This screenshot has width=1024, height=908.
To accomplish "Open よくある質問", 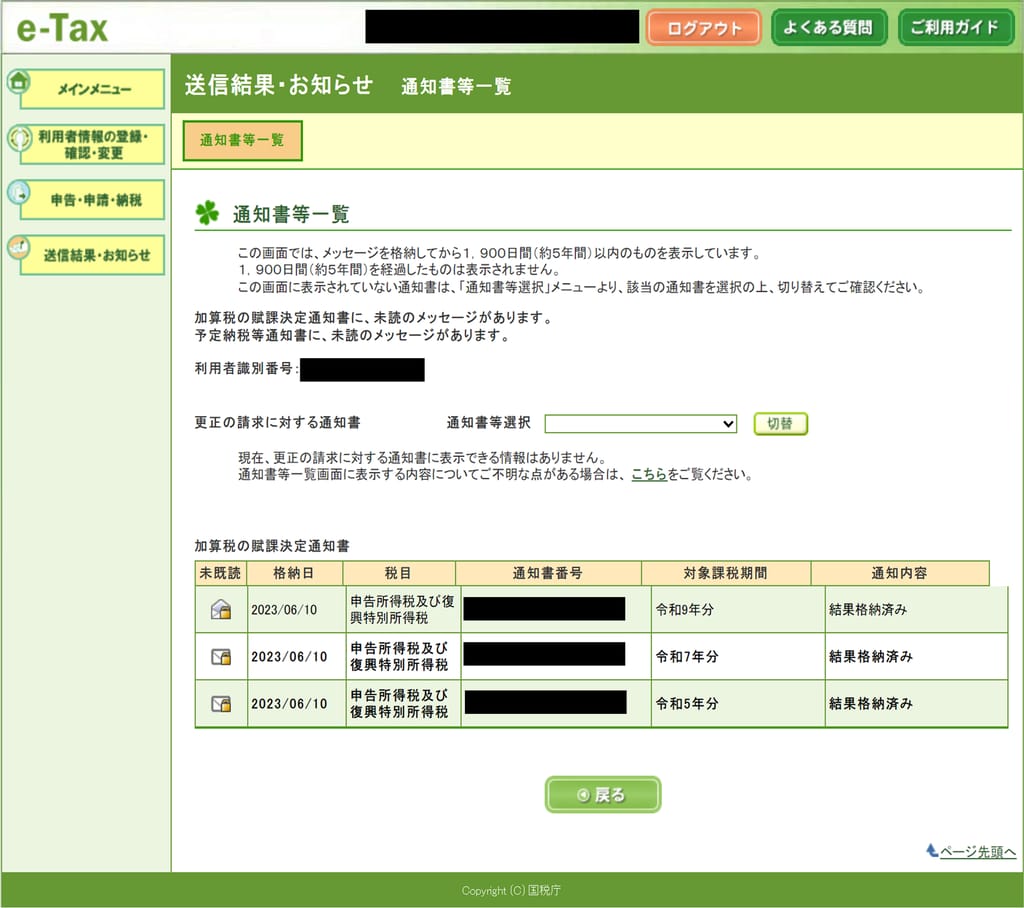I will (829, 27).
